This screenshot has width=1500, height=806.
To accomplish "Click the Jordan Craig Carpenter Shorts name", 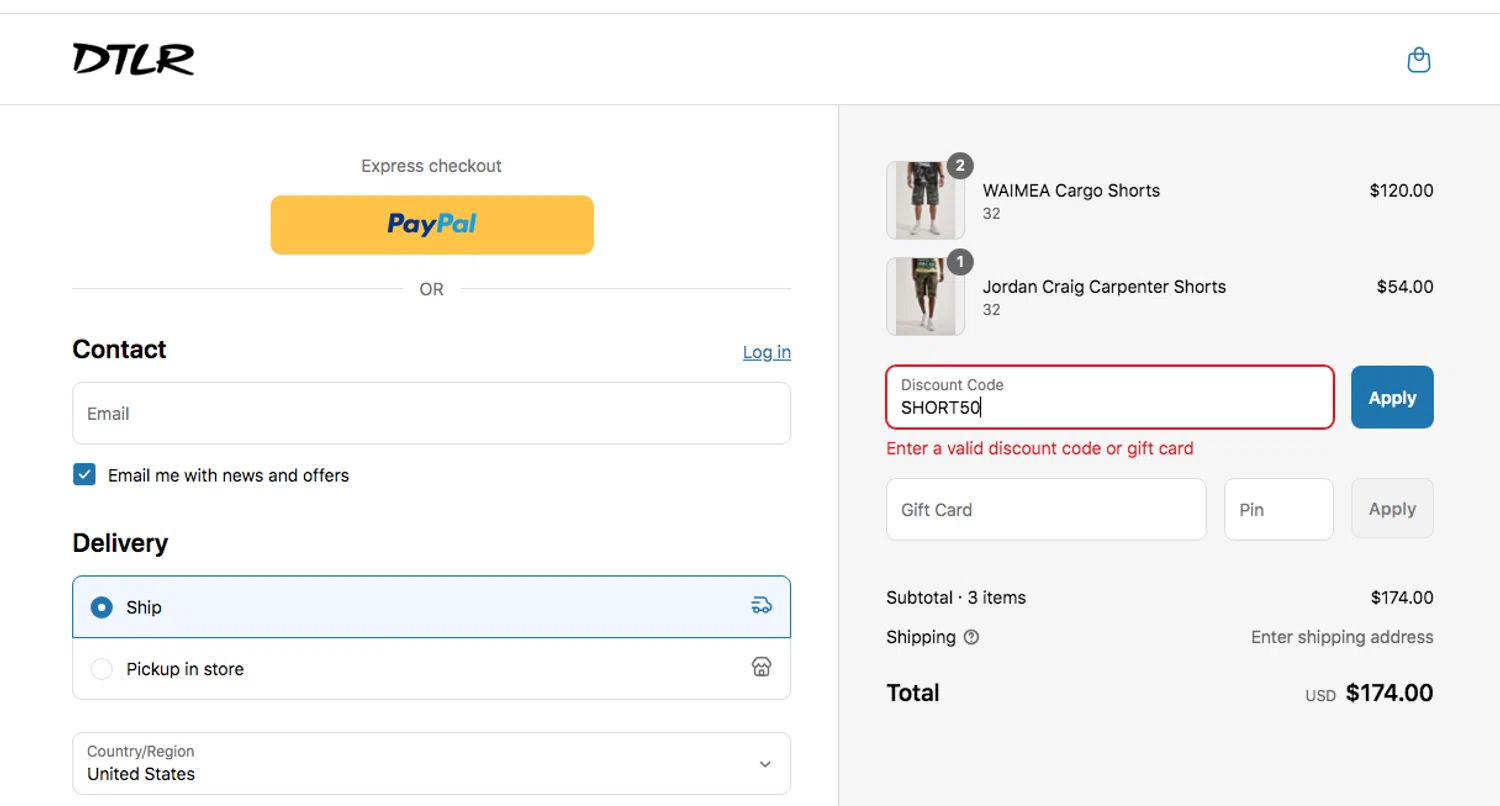I will click(x=1104, y=287).
